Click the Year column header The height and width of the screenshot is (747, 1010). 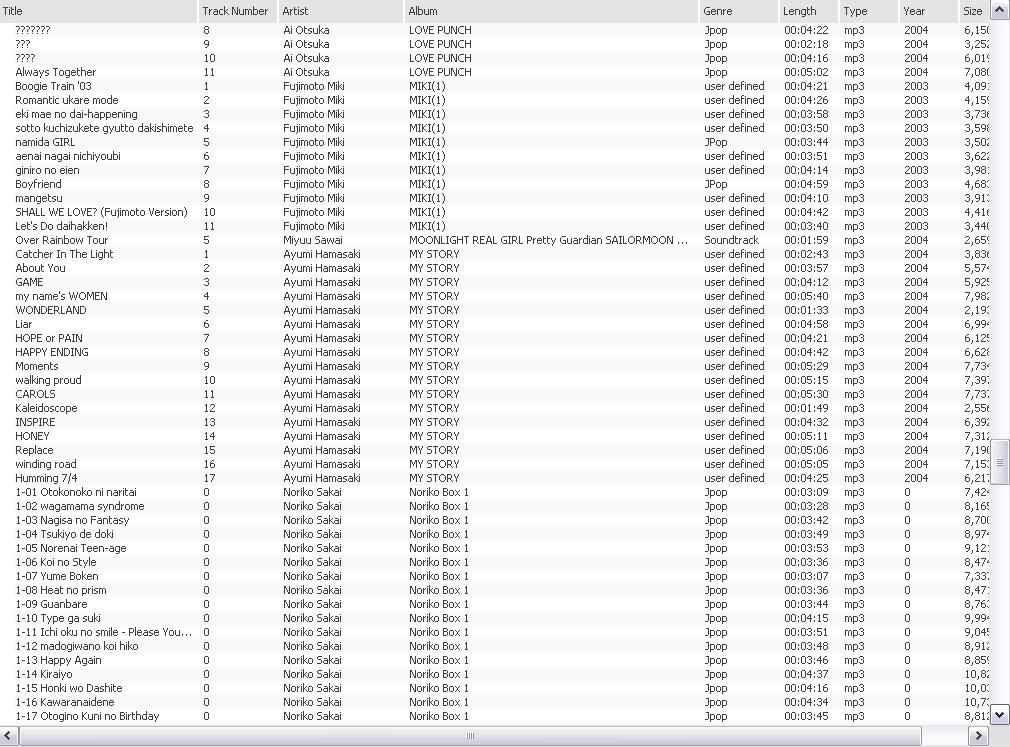(928, 11)
